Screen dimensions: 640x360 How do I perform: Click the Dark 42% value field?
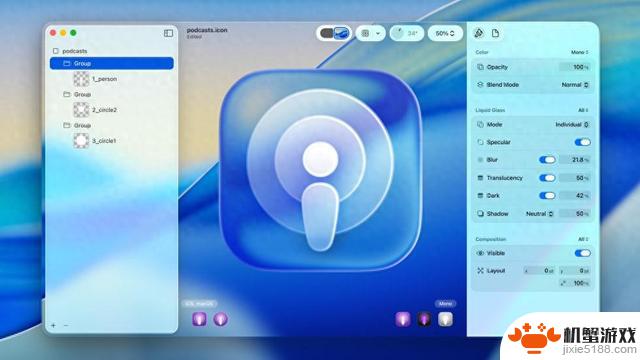(x=575, y=196)
